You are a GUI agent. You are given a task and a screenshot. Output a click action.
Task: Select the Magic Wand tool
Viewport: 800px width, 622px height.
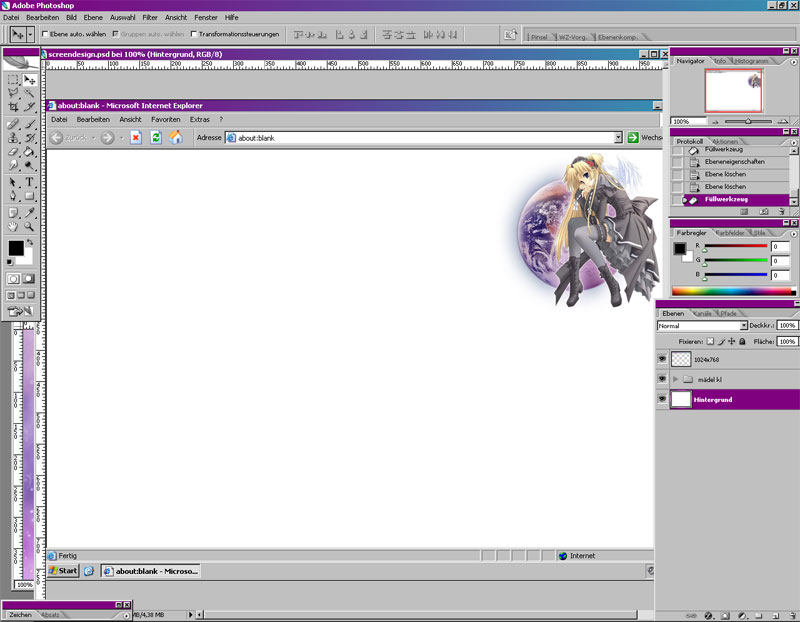pos(30,93)
